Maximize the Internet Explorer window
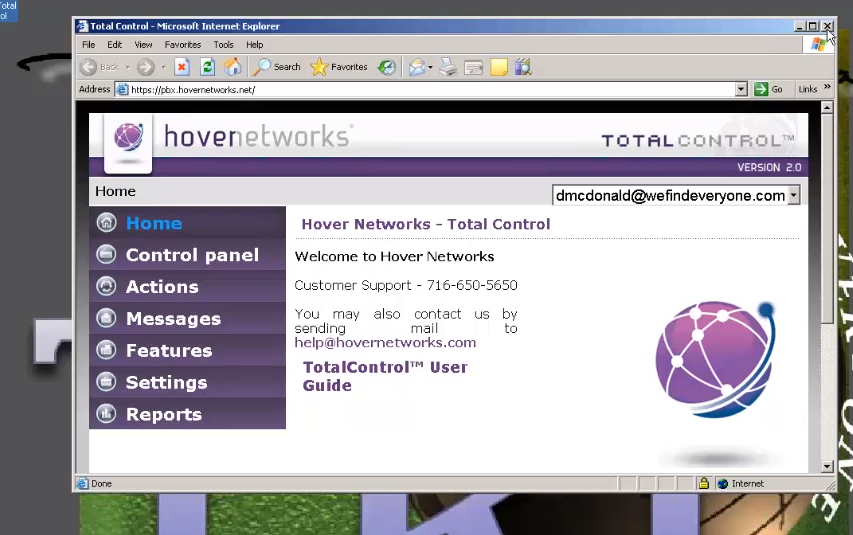853x535 pixels. tap(813, 26)
